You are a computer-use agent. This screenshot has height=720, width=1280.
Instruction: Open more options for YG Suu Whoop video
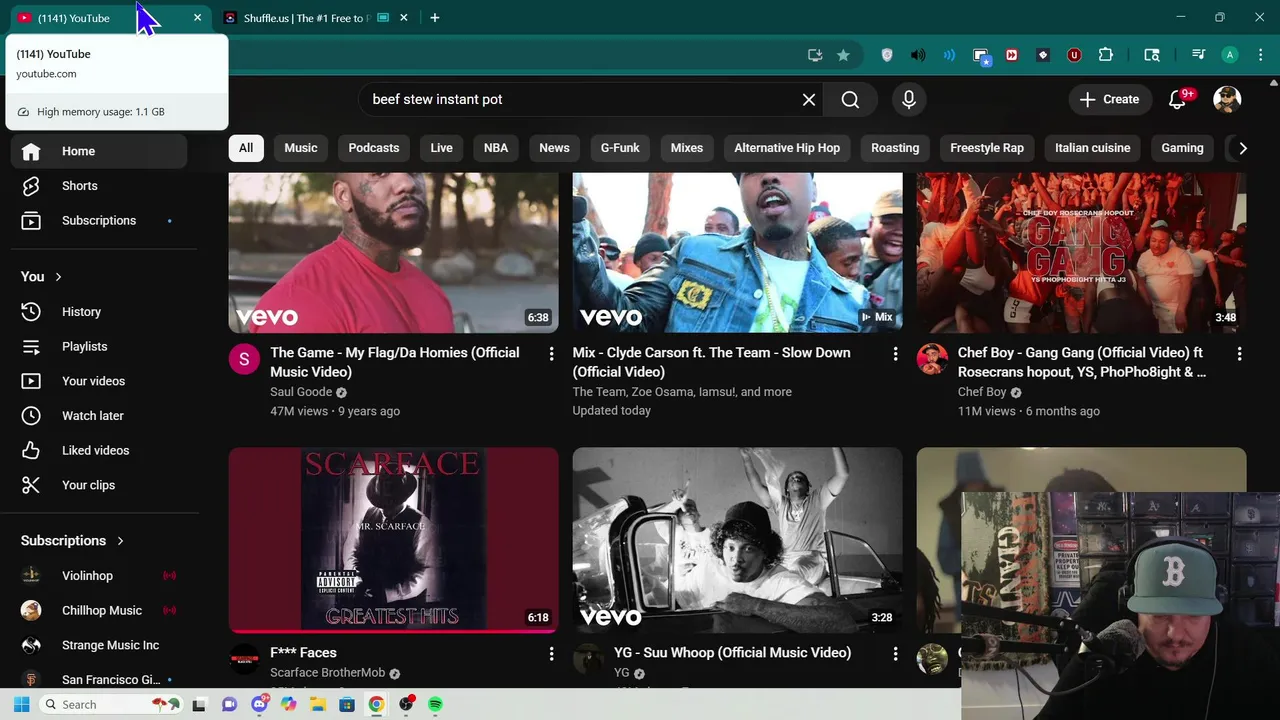pyautogui.click(x=895, y=654)
